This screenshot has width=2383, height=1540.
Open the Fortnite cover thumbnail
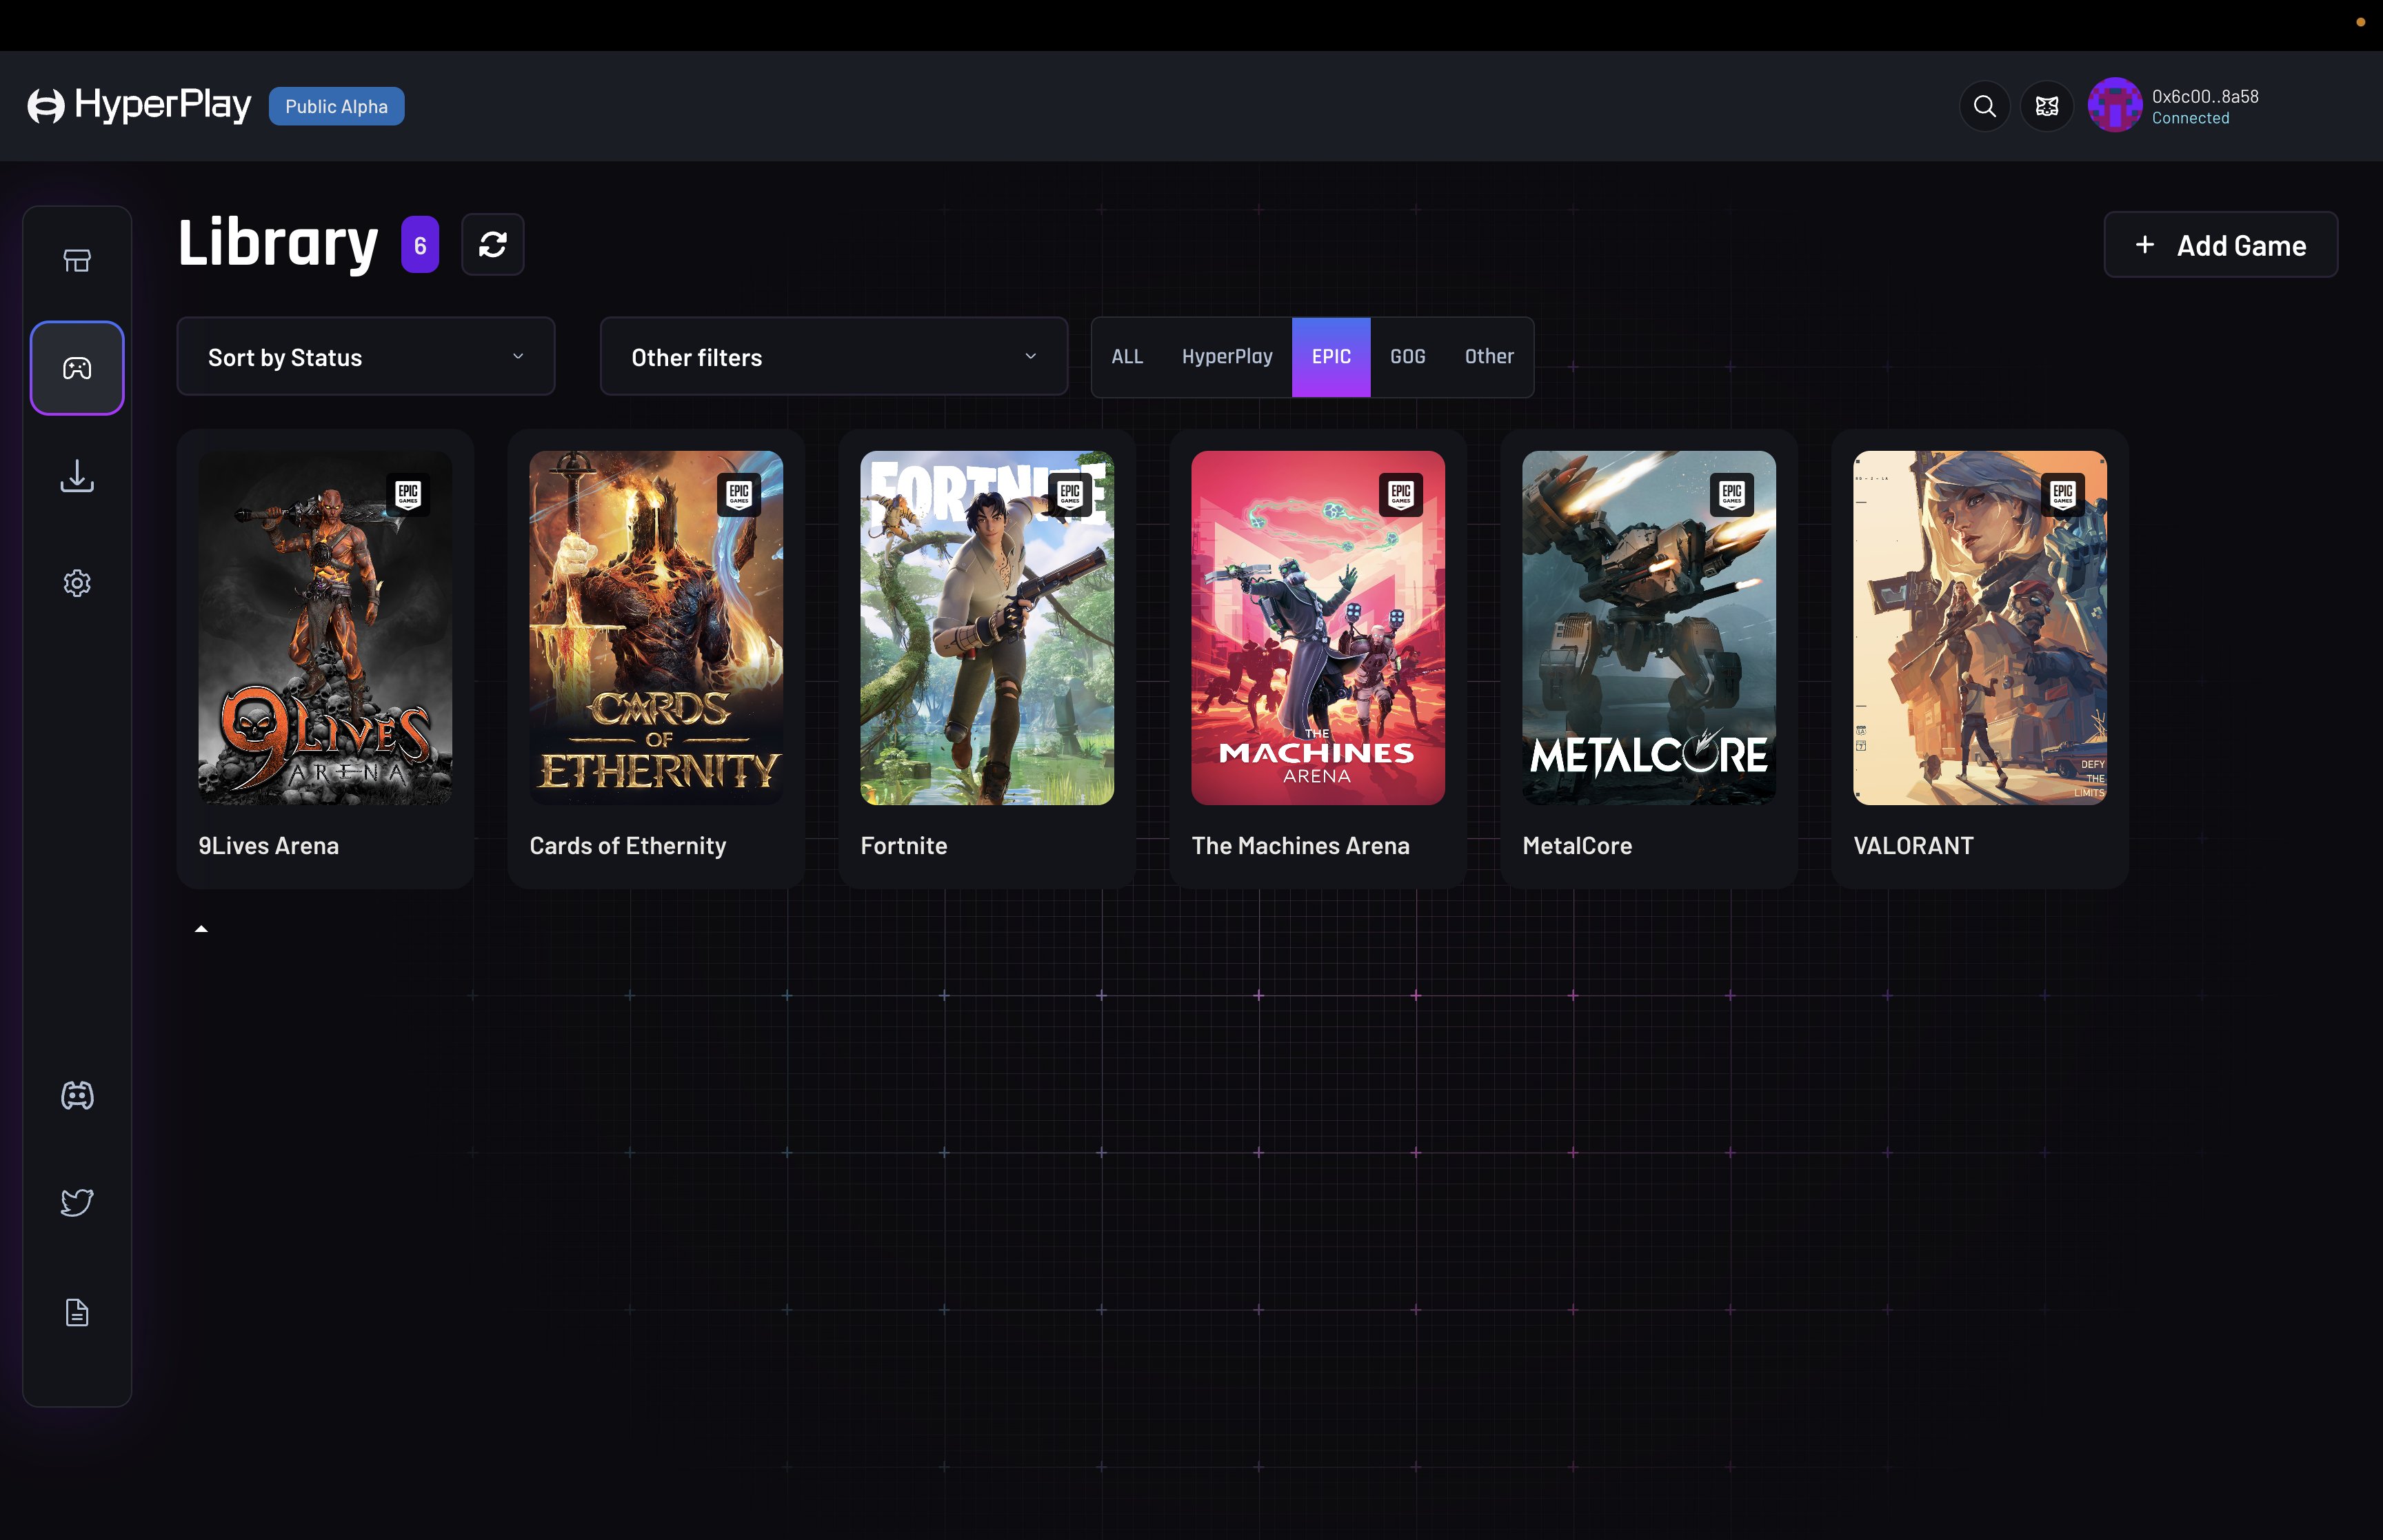coord(987,628)
